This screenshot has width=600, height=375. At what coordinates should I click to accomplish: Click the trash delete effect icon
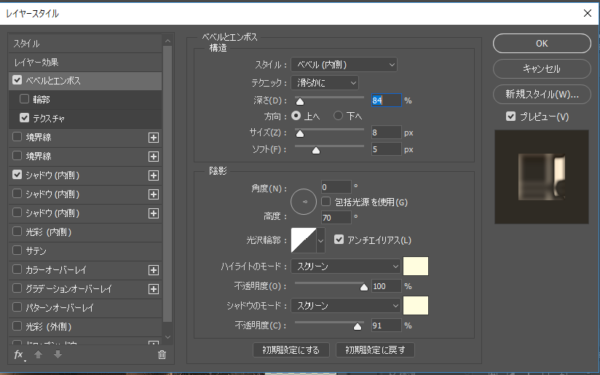pyautogui.click(x=162, y=355)
